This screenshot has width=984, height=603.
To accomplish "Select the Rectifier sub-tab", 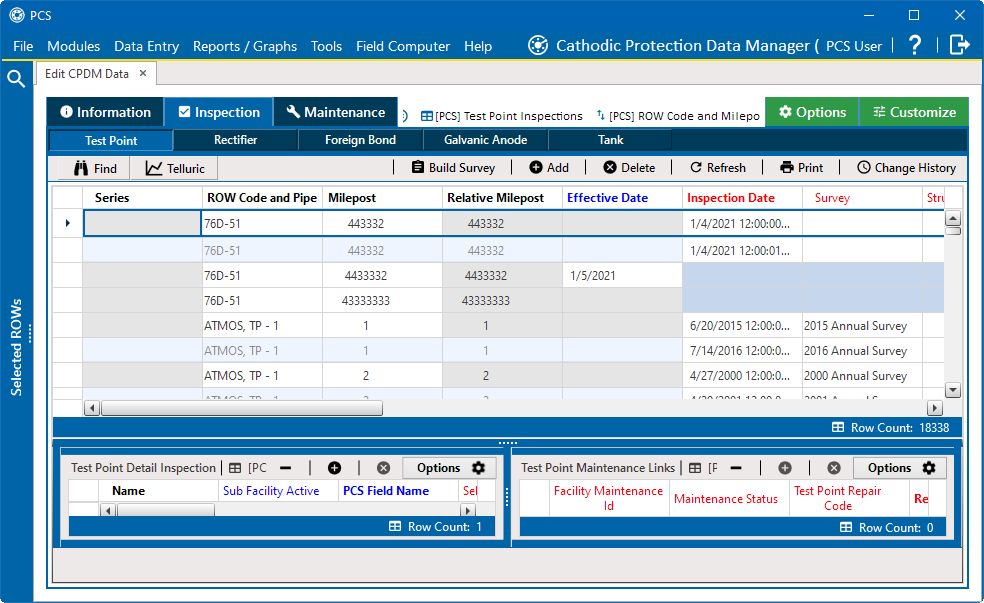I will (x=235, y=140).
